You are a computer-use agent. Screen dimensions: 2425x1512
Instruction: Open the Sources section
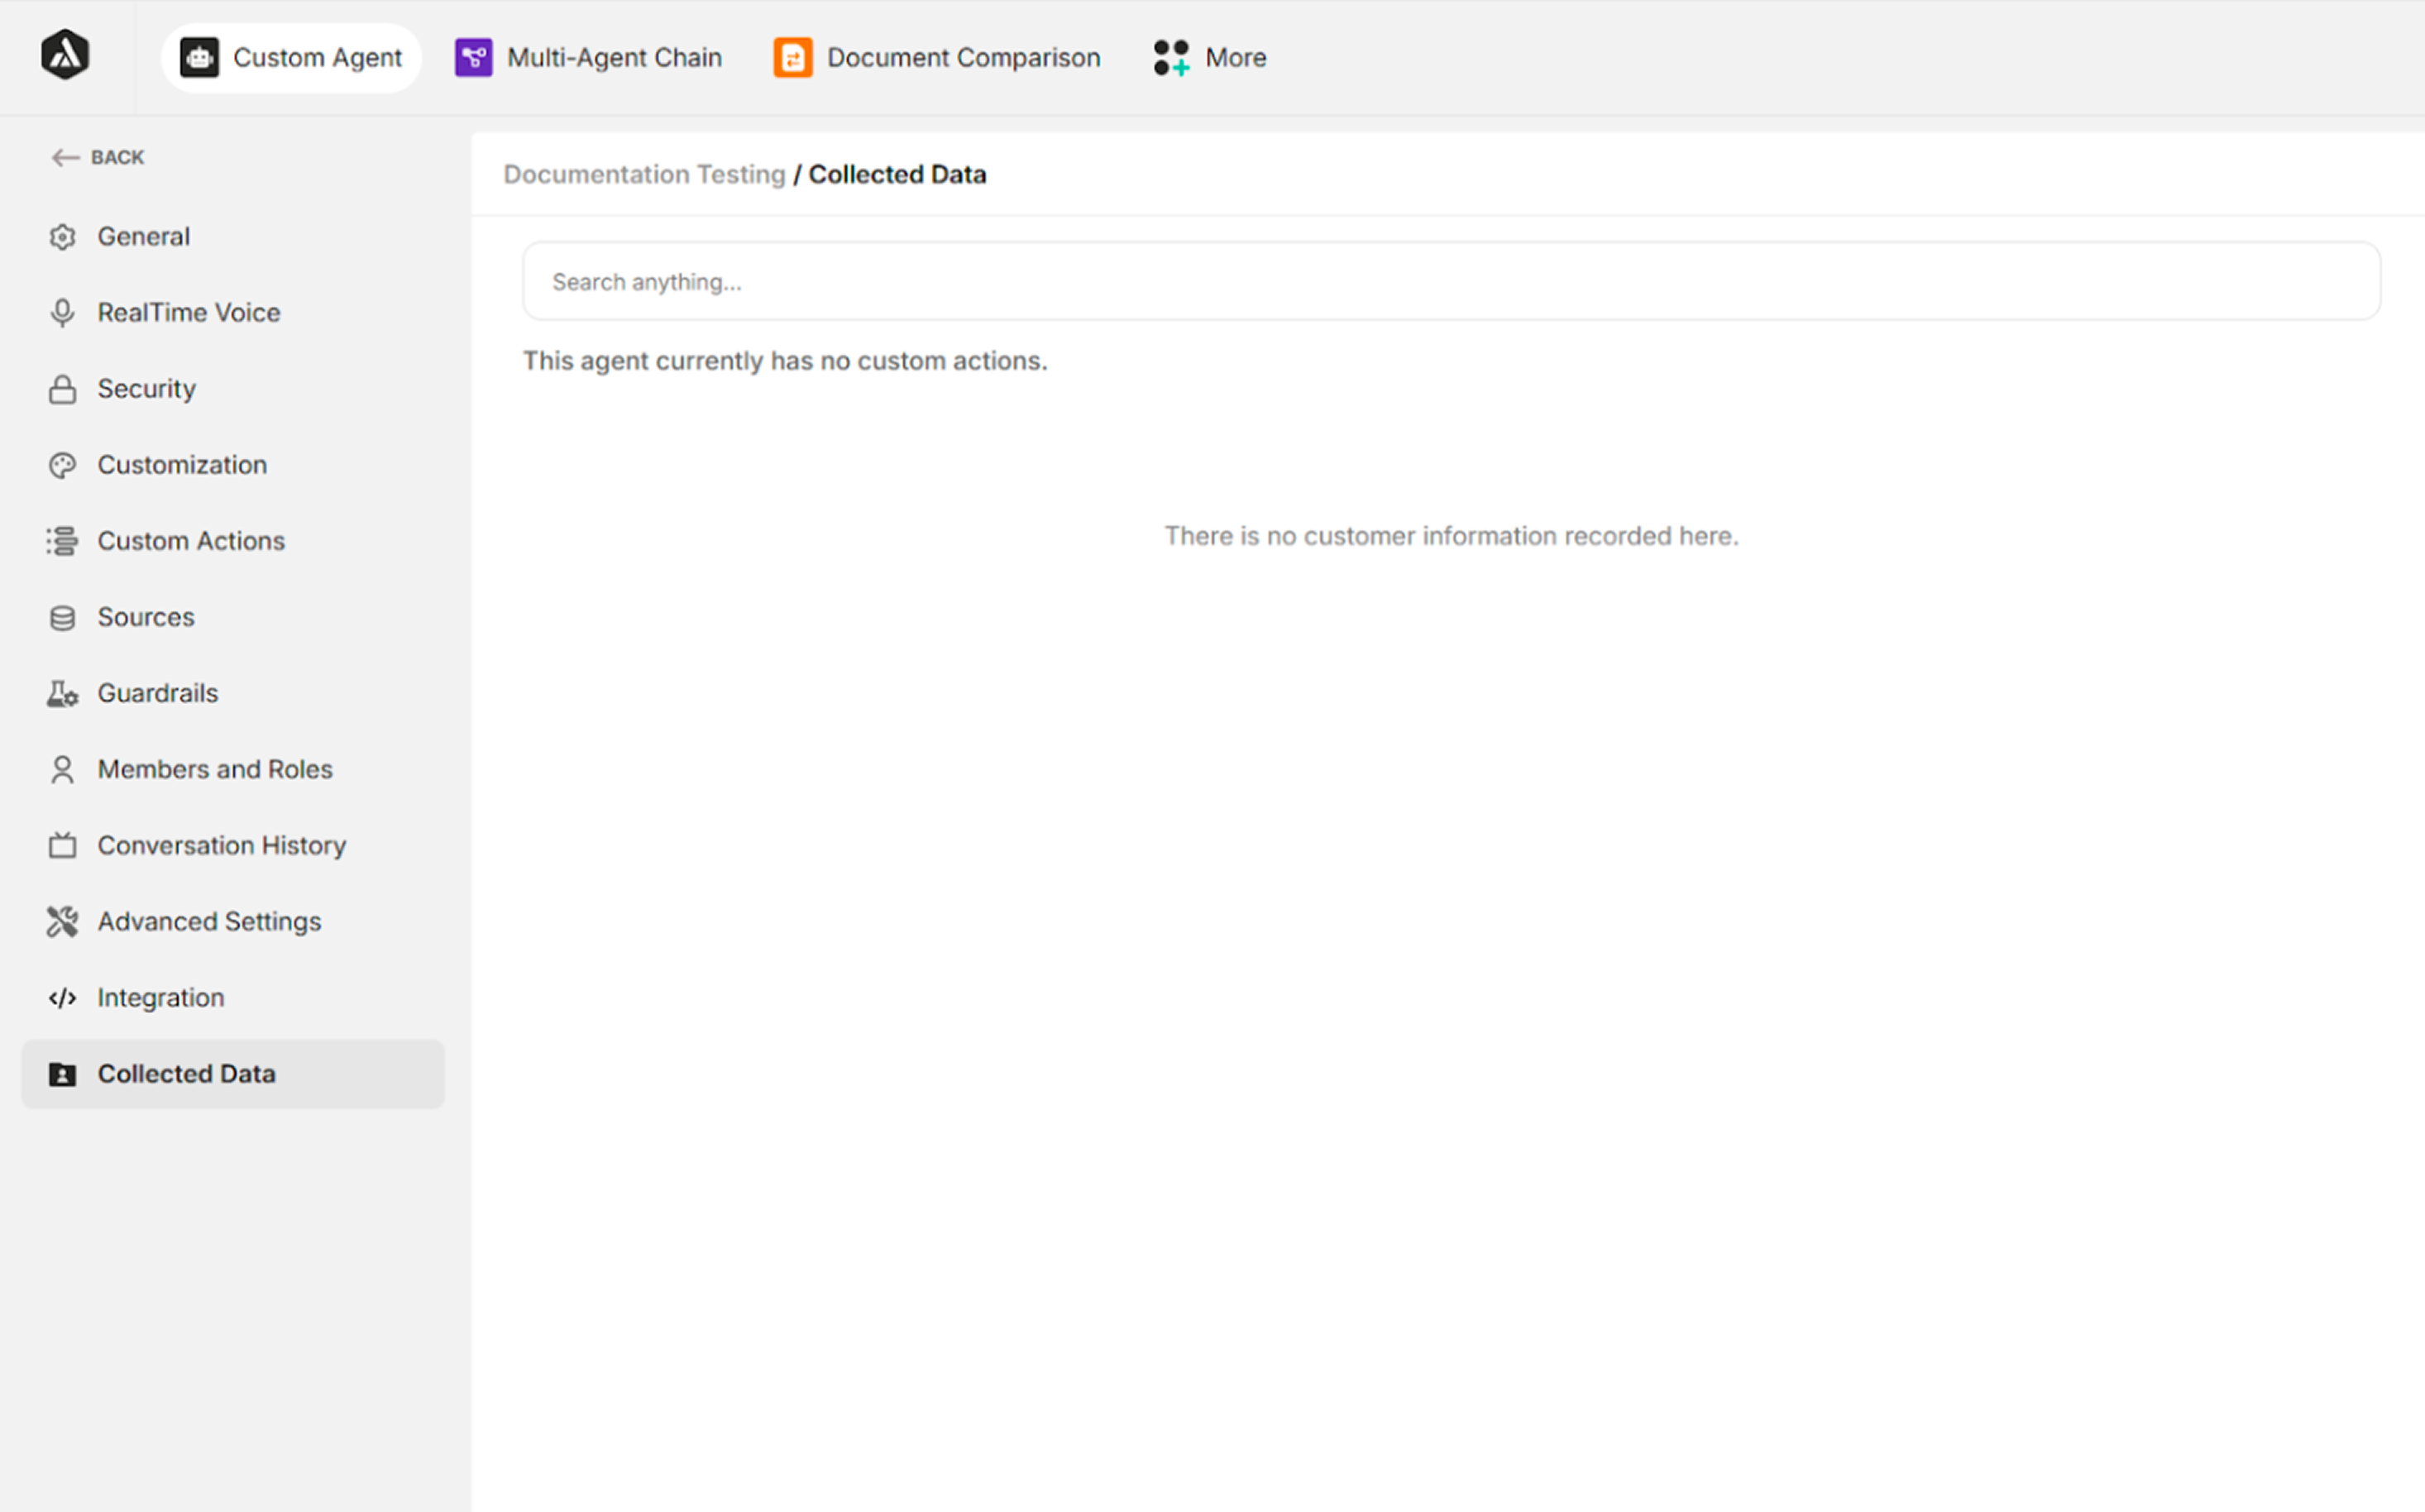(146, 617)
